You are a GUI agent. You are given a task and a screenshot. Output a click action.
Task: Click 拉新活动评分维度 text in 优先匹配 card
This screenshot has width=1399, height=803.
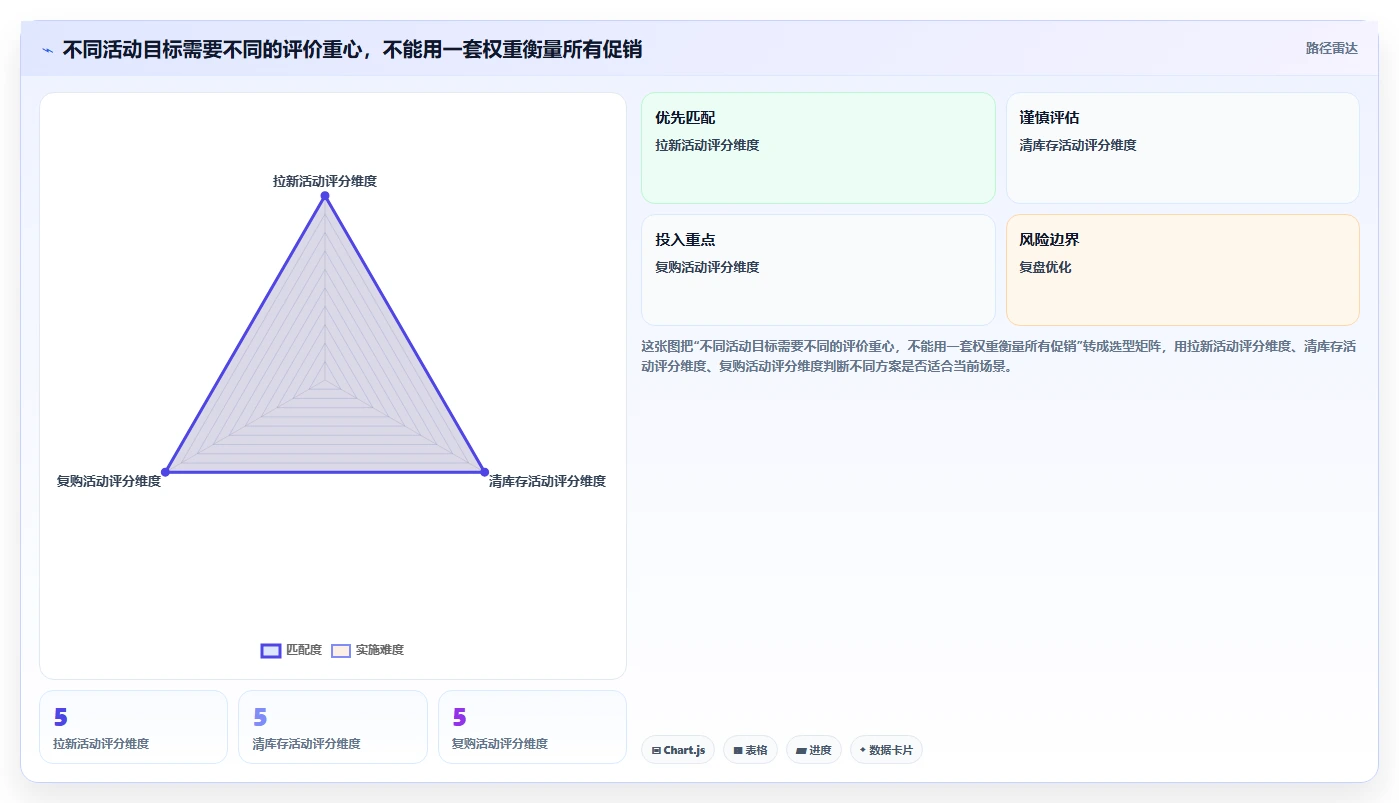(x=707, y=145)
